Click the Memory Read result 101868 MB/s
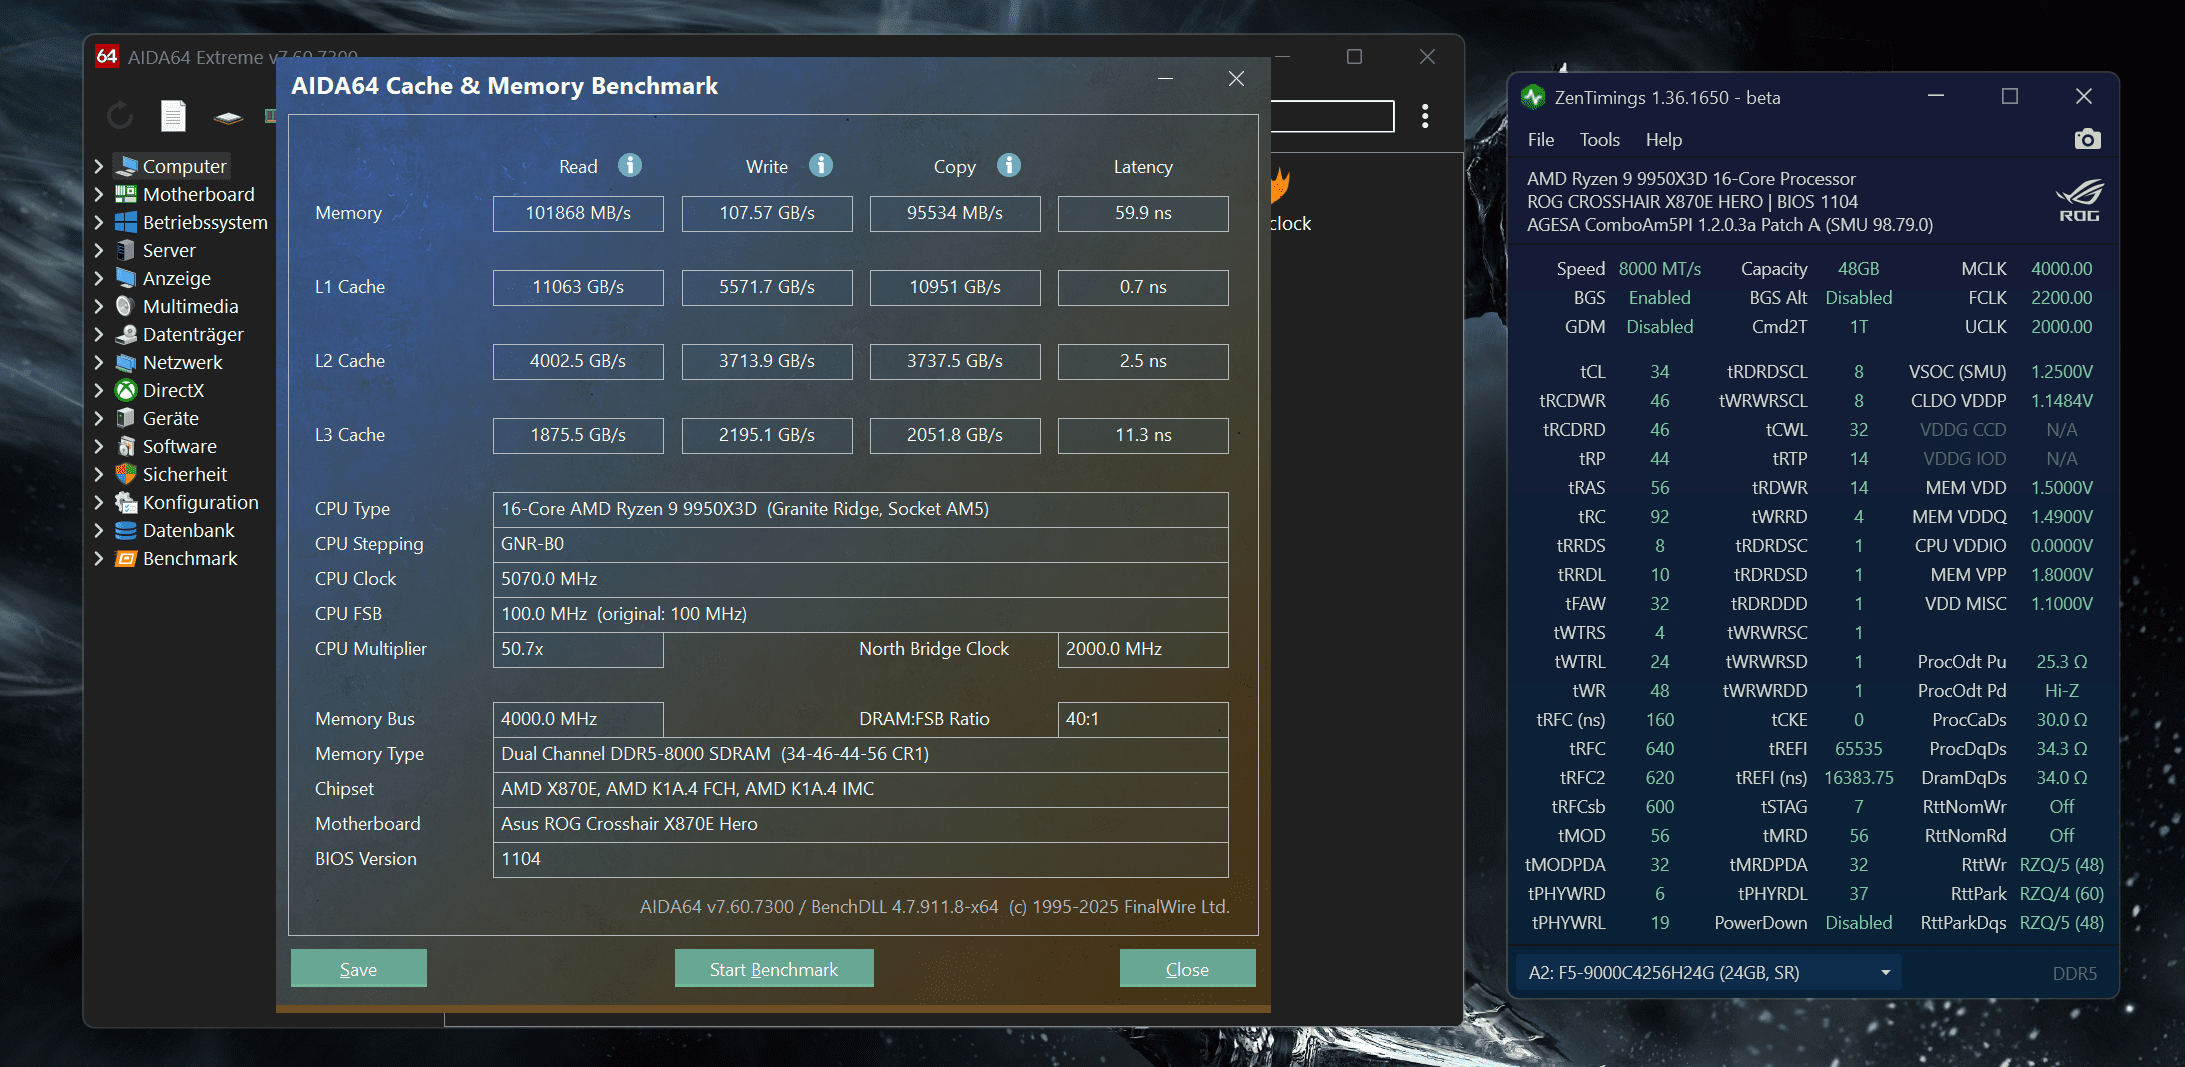Image resolution: width=2185 pixels, height=1067 pixels. coord(578,213)
